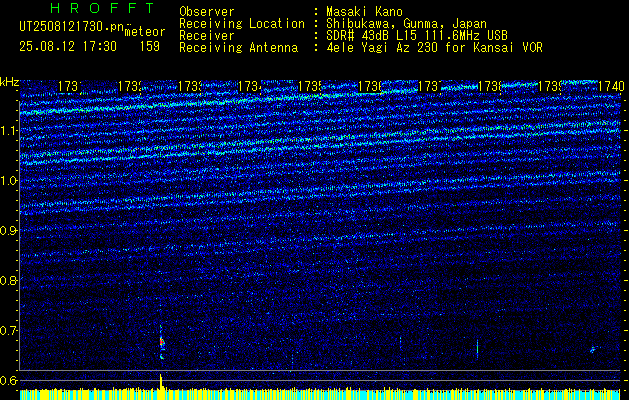Select the filename UT2508121730.pn
This screenshot has width=629, height=400.
pos(71,26)
